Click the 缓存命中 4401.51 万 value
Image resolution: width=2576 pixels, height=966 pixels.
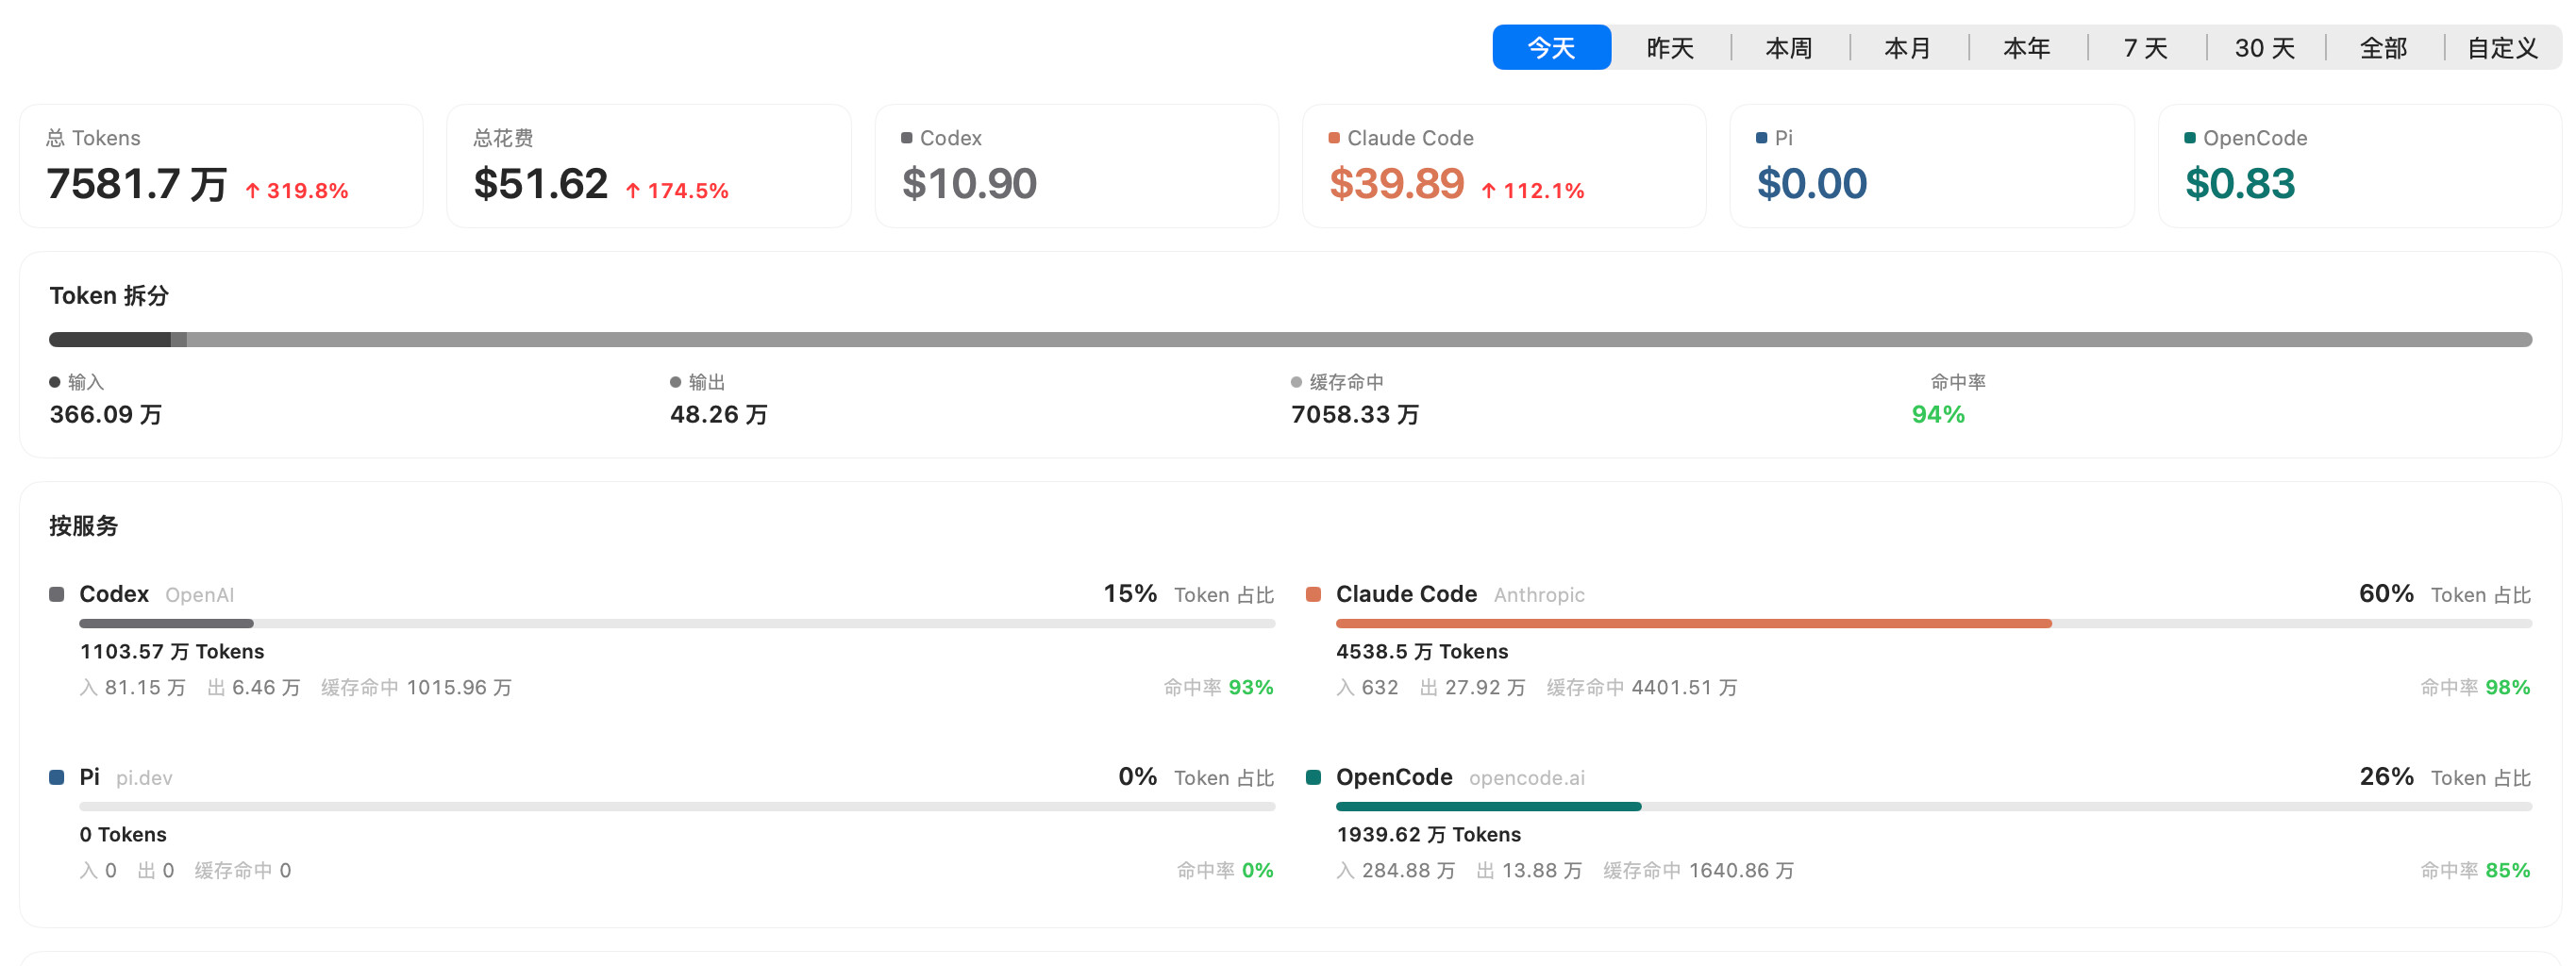1642,688
